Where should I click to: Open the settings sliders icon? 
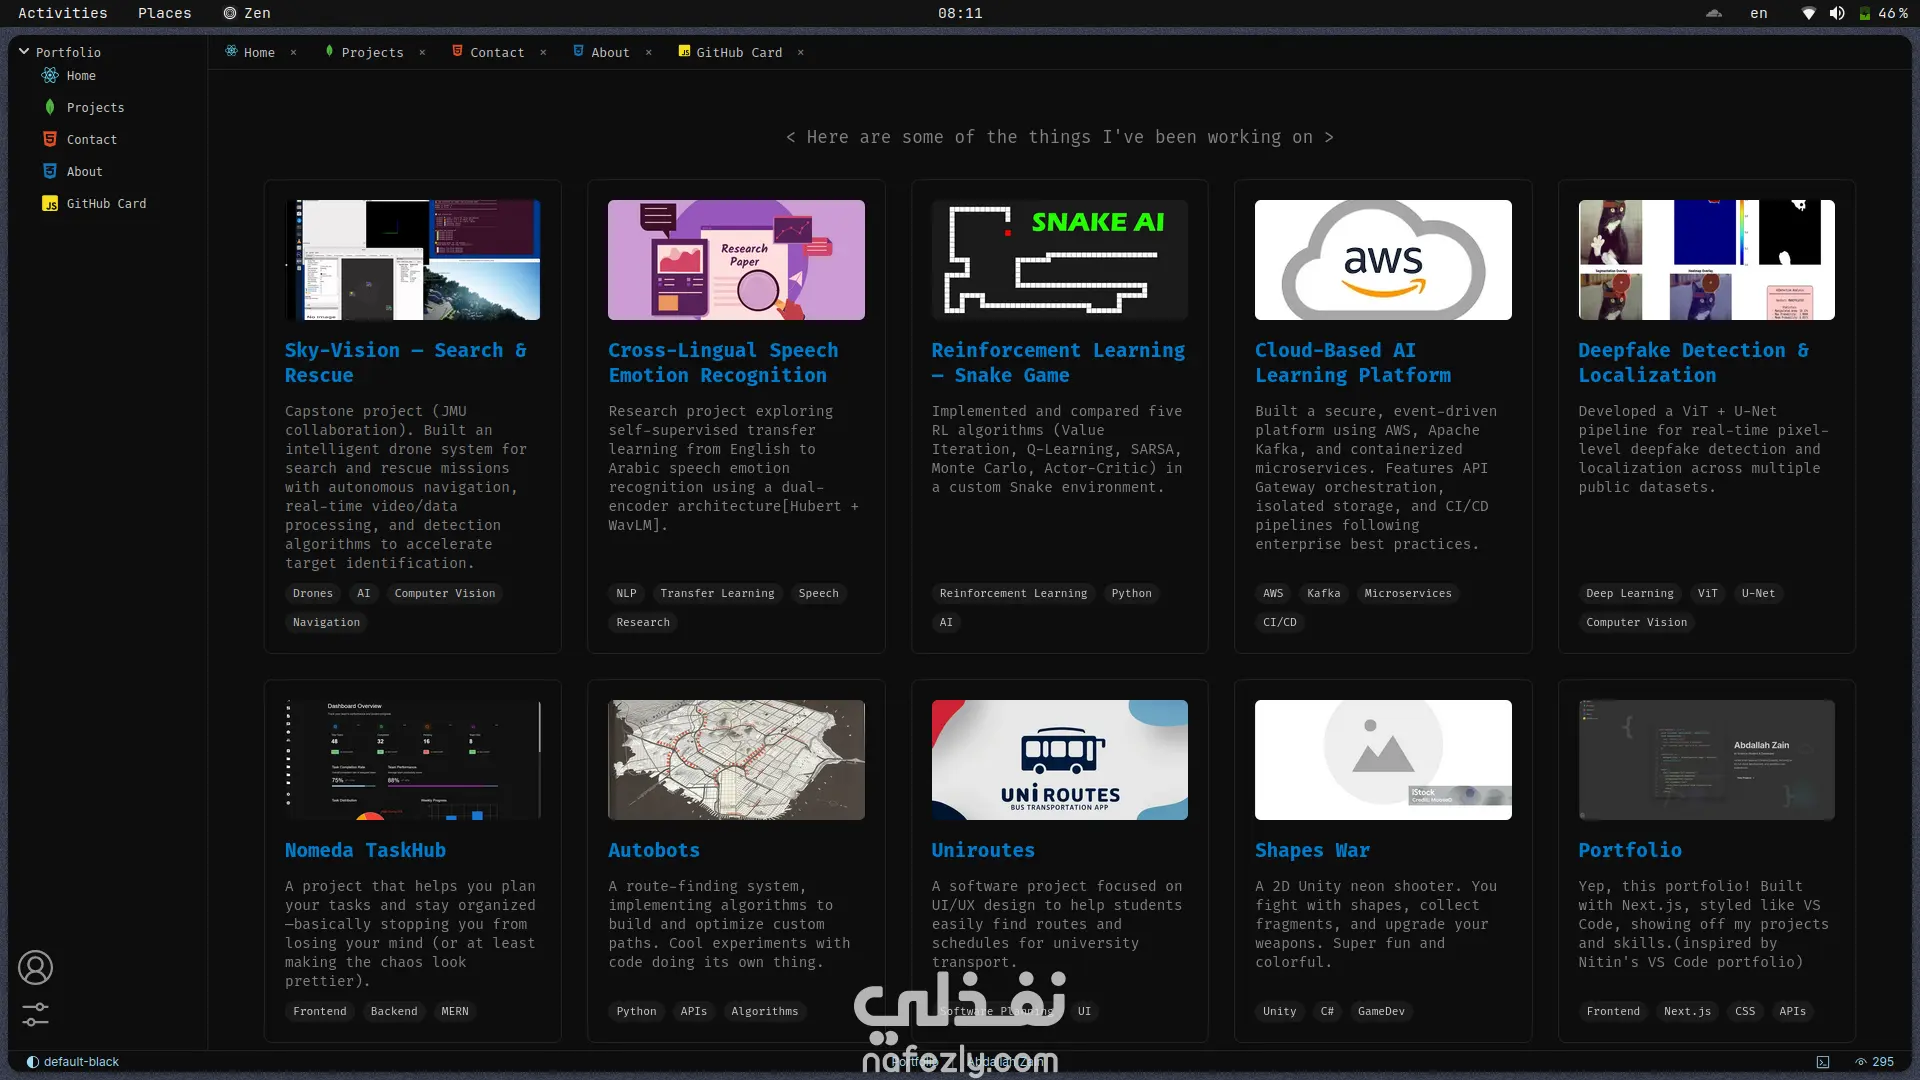pyautogui.click(x=35, y=1014)
